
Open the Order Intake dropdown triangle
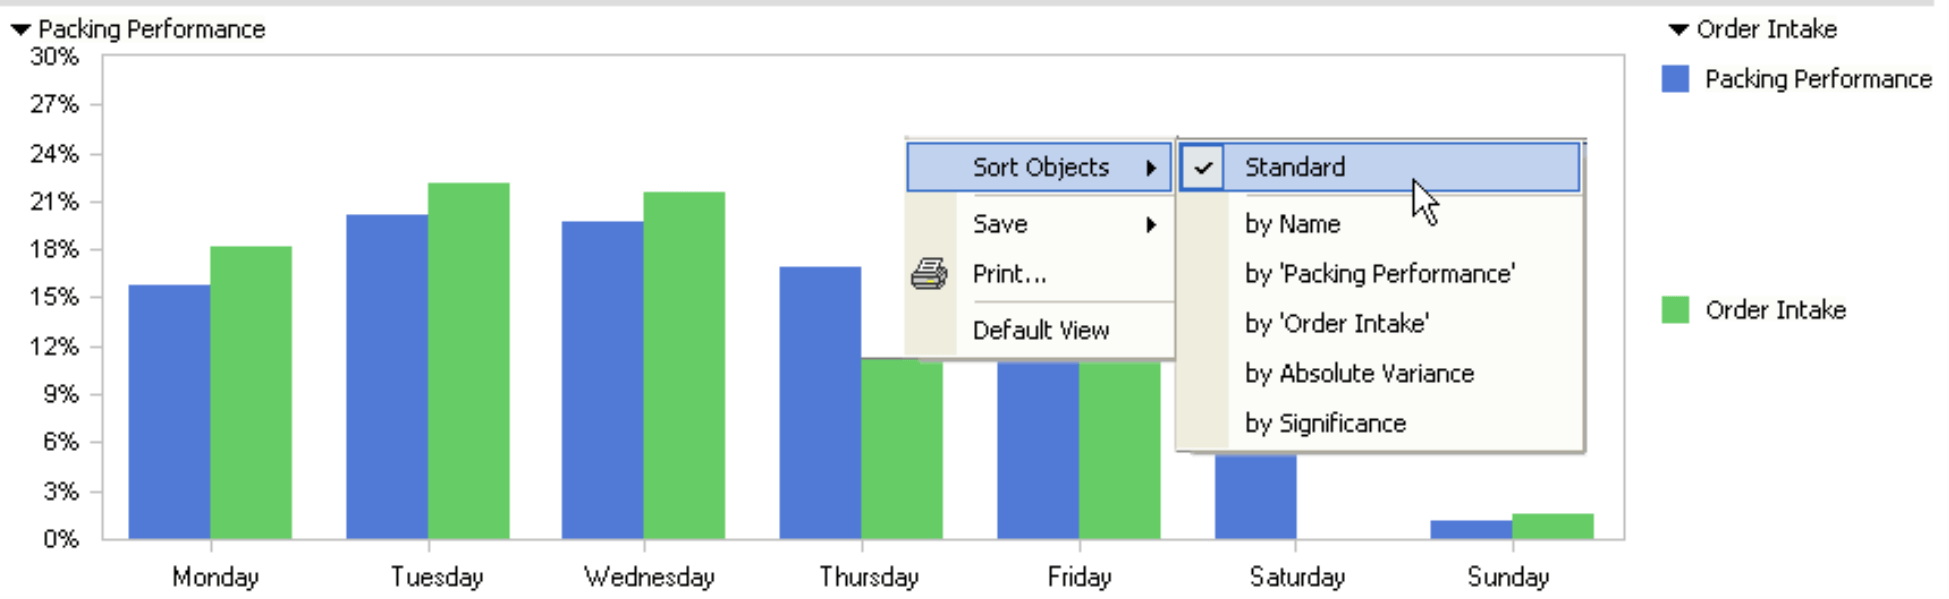(1679, 30)
